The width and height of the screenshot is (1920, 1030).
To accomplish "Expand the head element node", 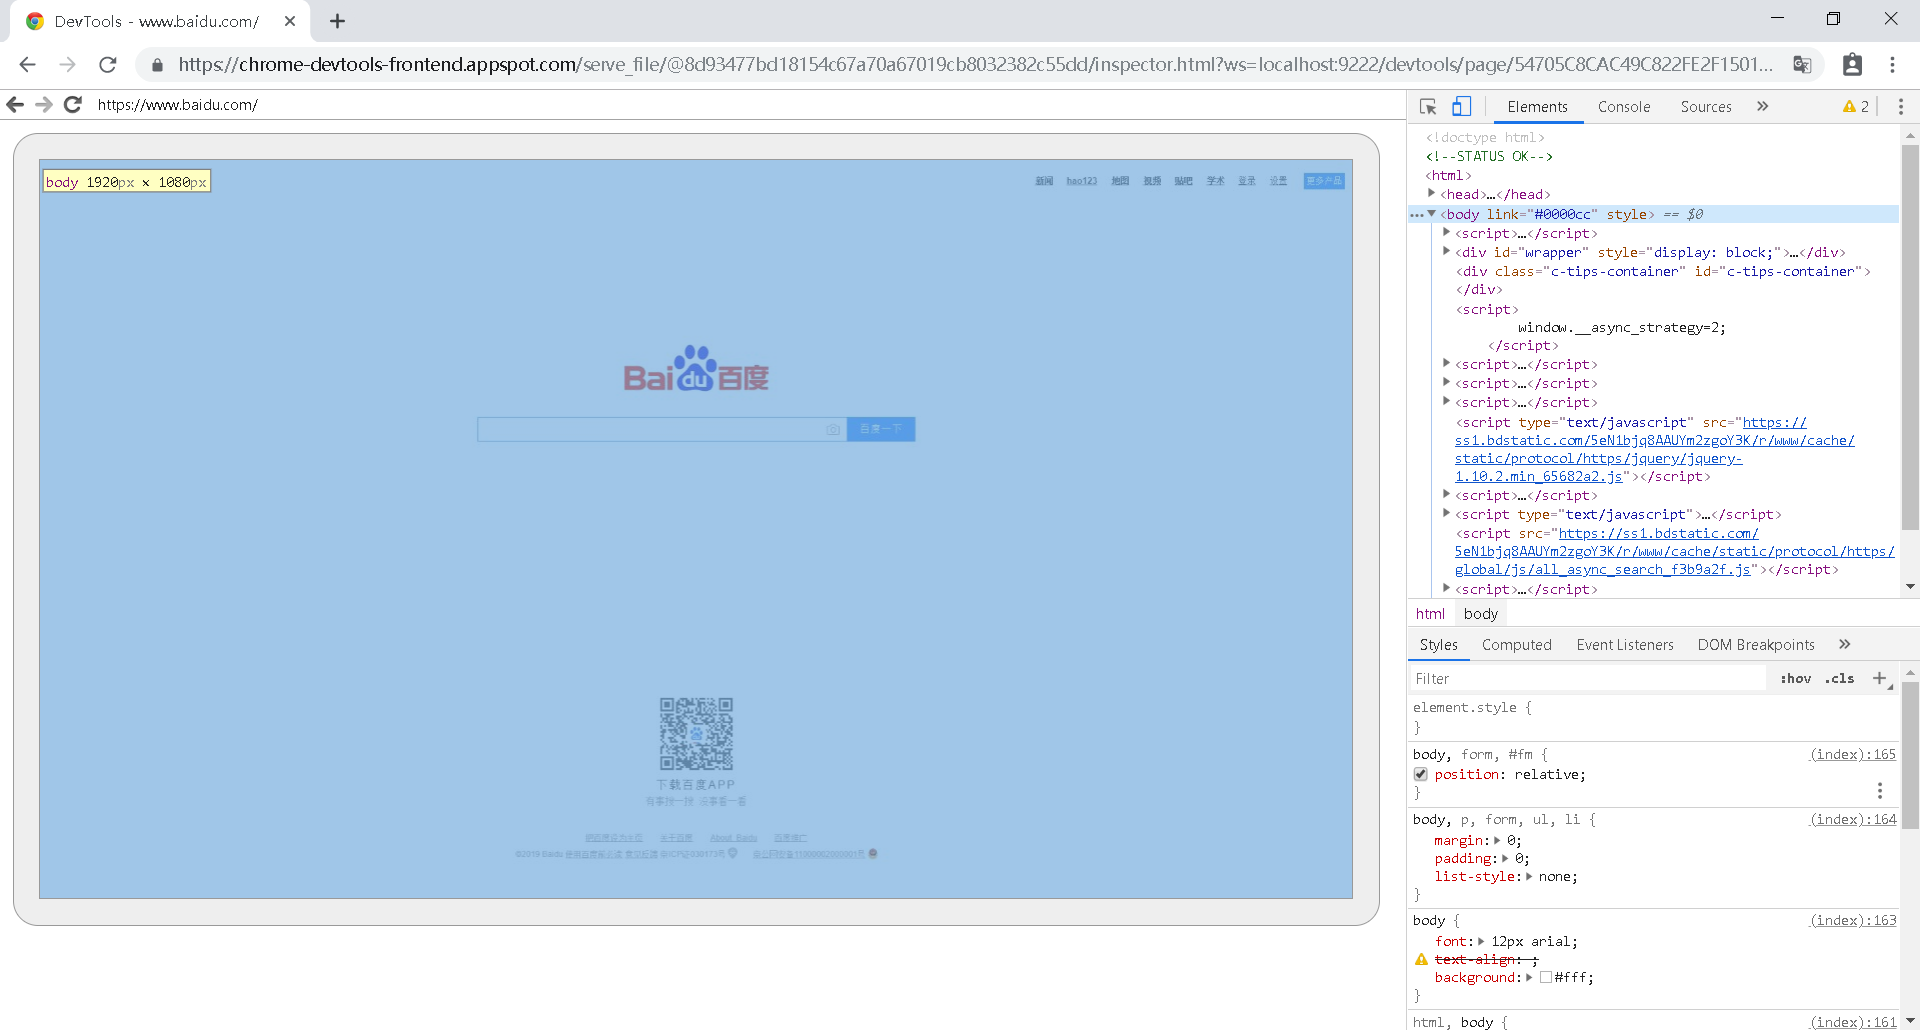I will click(1432, 193).
